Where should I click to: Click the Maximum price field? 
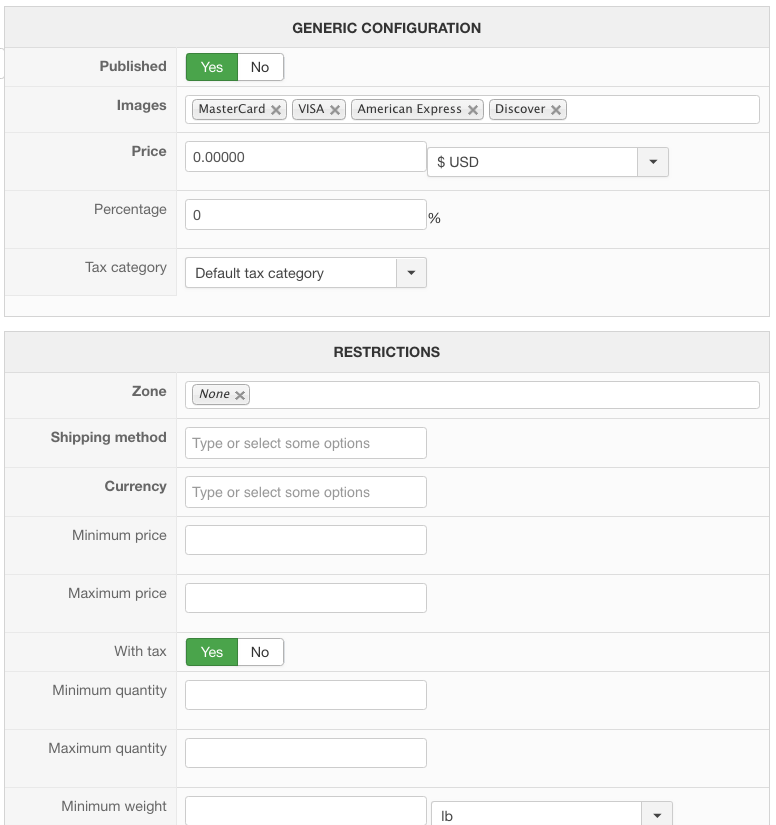[306, 598]
